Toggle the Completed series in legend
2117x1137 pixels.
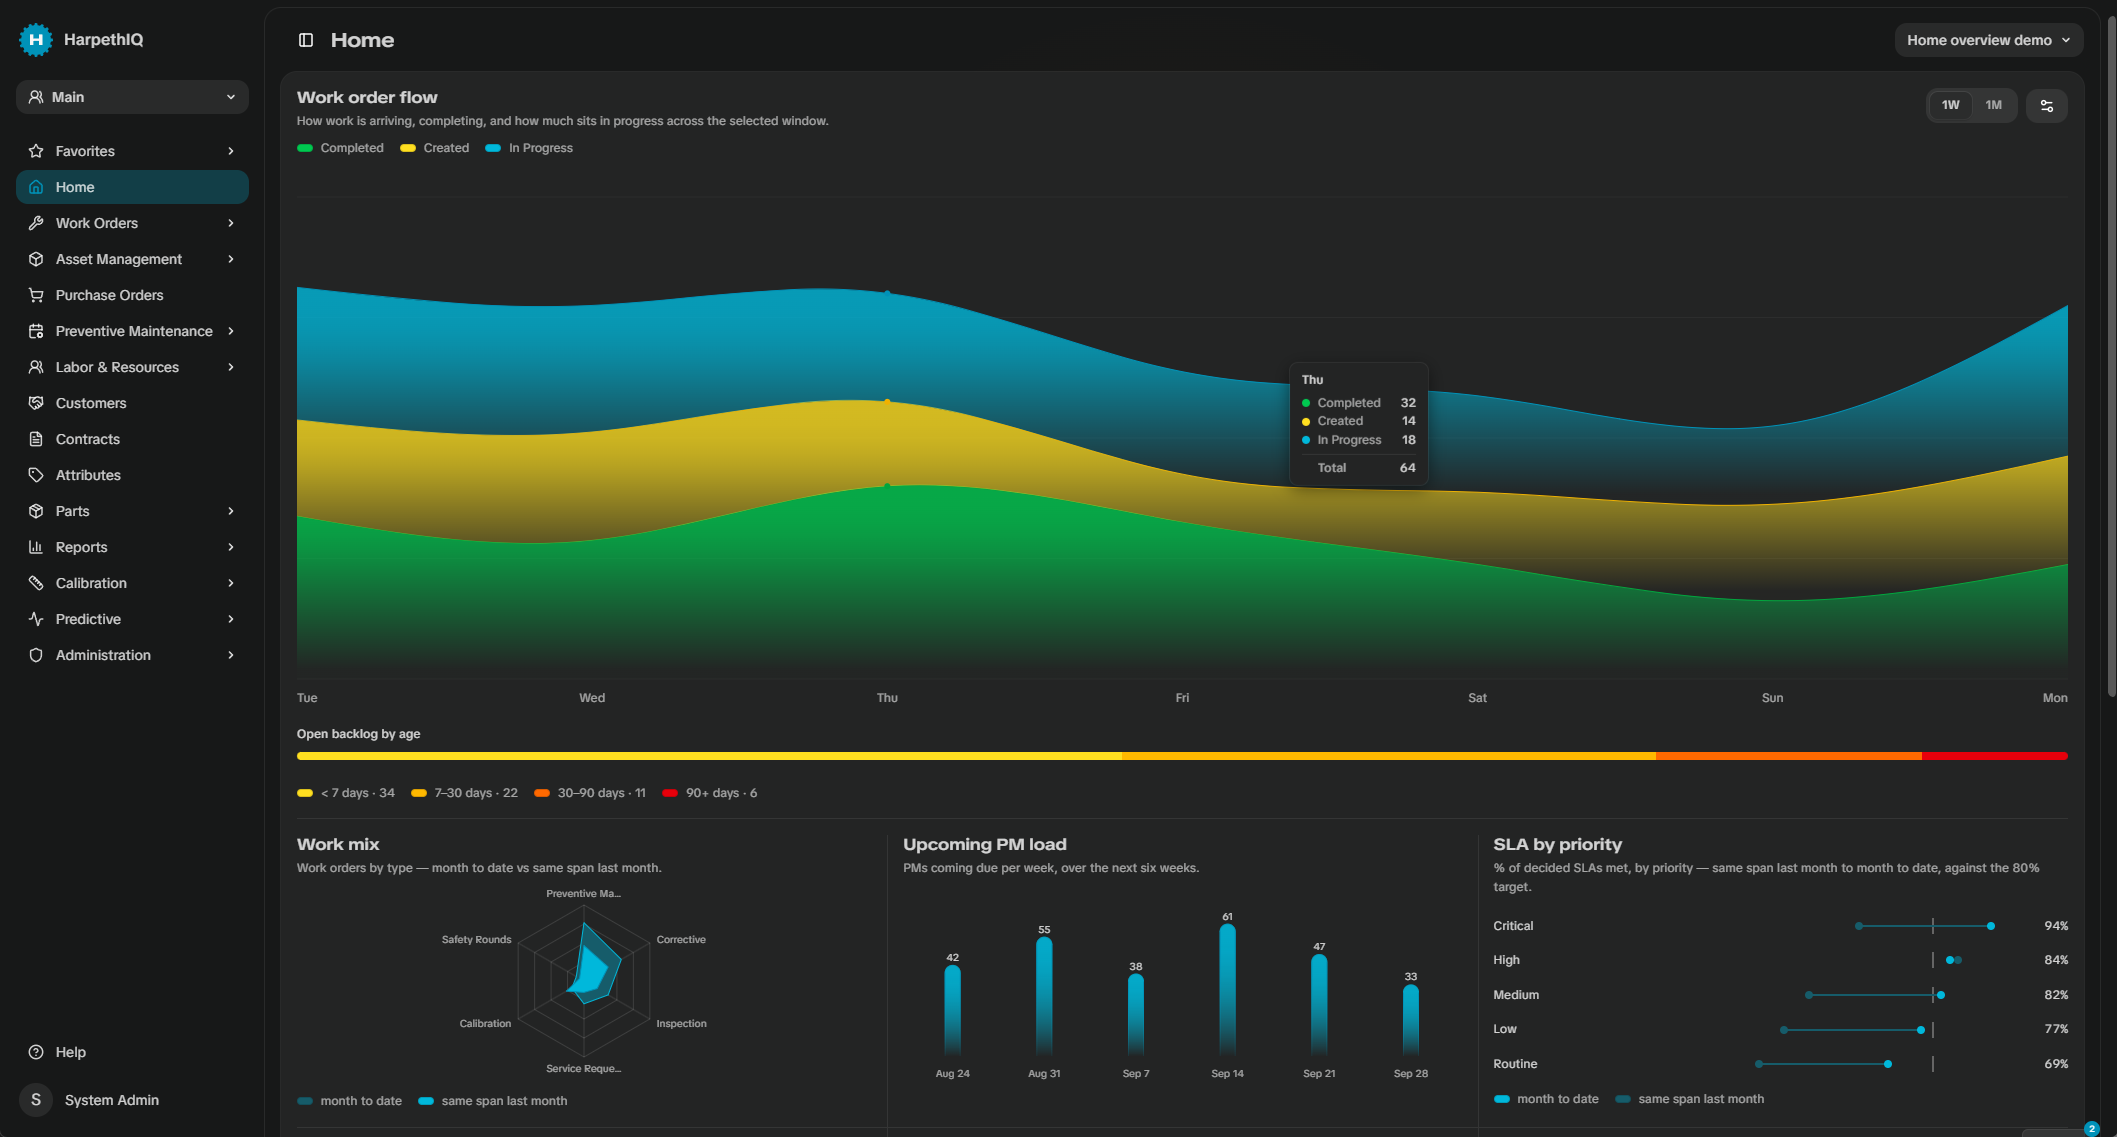tap(340, 148)
